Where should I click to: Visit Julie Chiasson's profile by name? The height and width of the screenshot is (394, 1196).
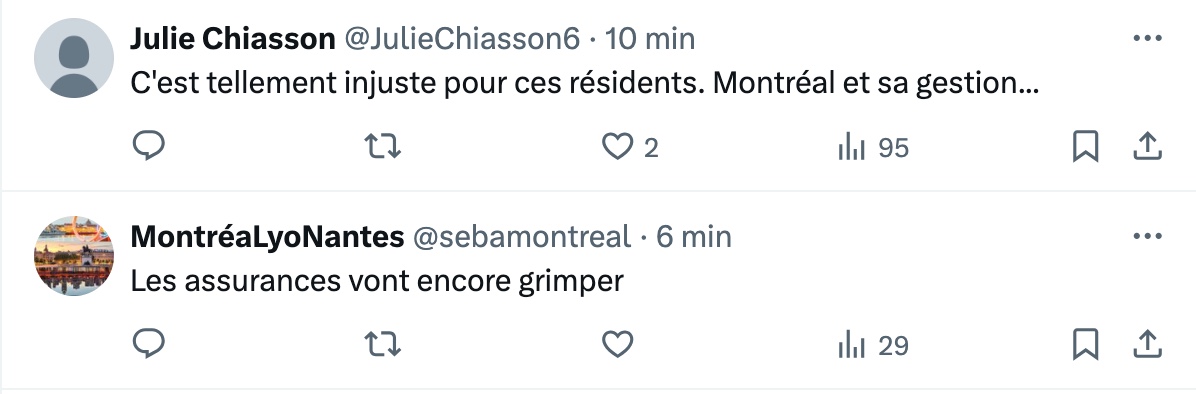click(233, 38)
